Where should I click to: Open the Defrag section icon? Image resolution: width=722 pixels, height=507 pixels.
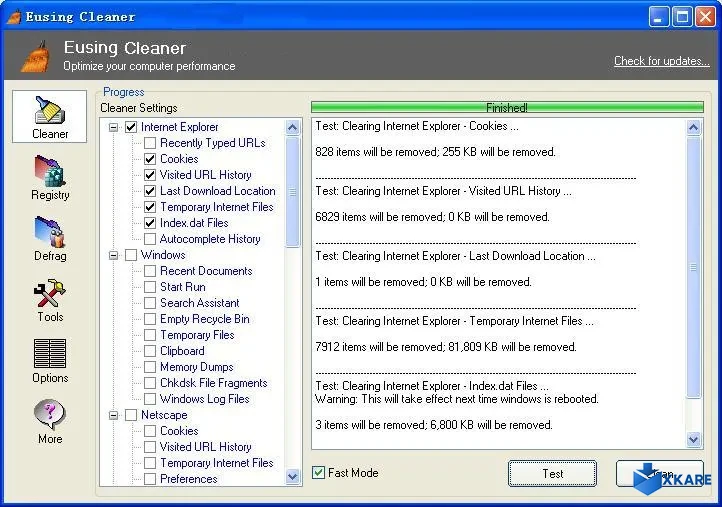[50, 232]
